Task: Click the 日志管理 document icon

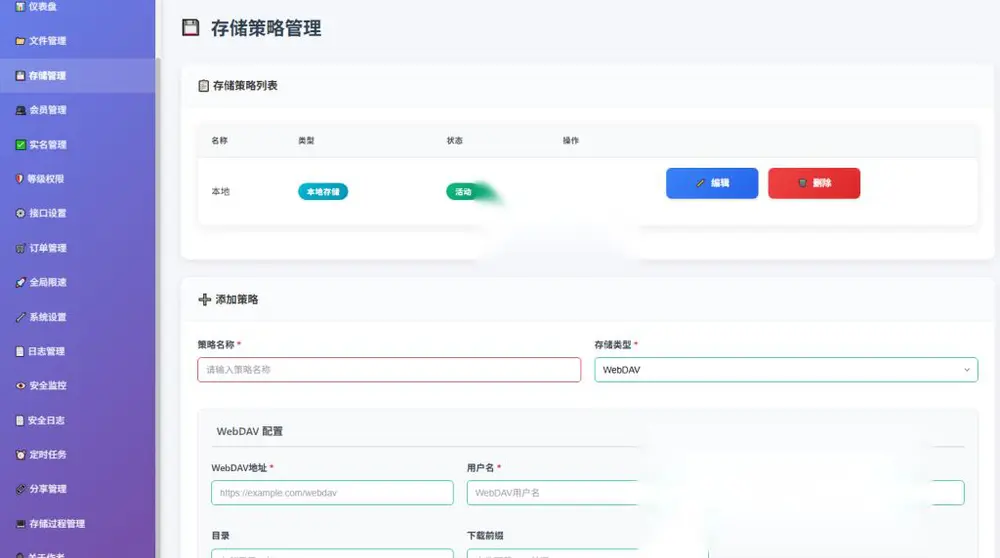Action: pyautogui.click(x=20, y=351)
